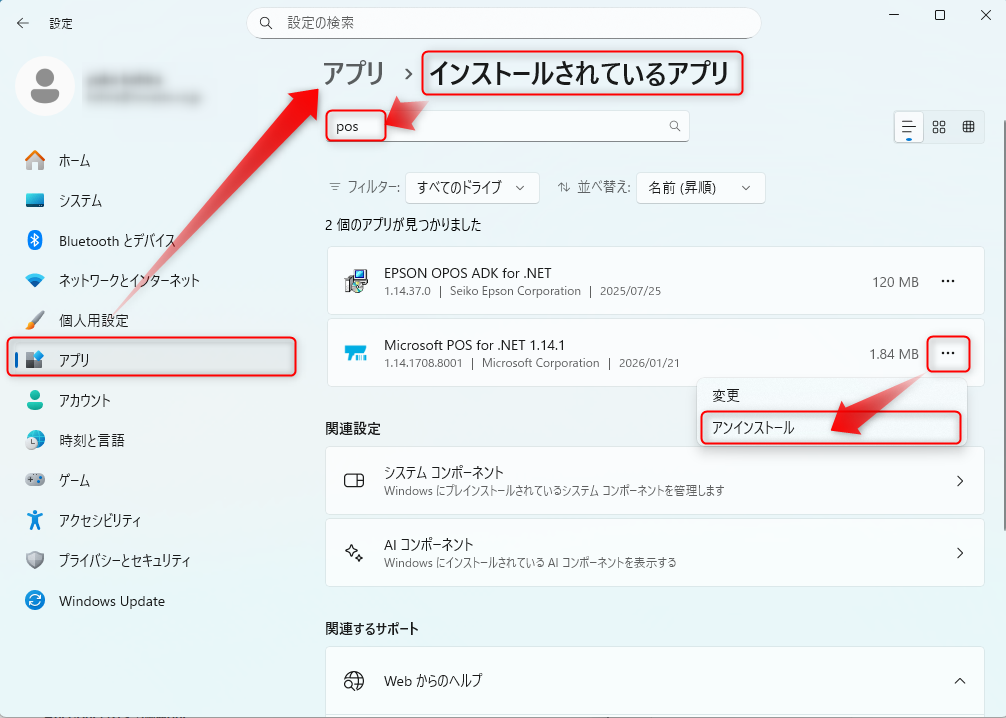Open the user profile avatar
The width and height of the screenshot is (1006, 718).
click(x=45, y=86)
